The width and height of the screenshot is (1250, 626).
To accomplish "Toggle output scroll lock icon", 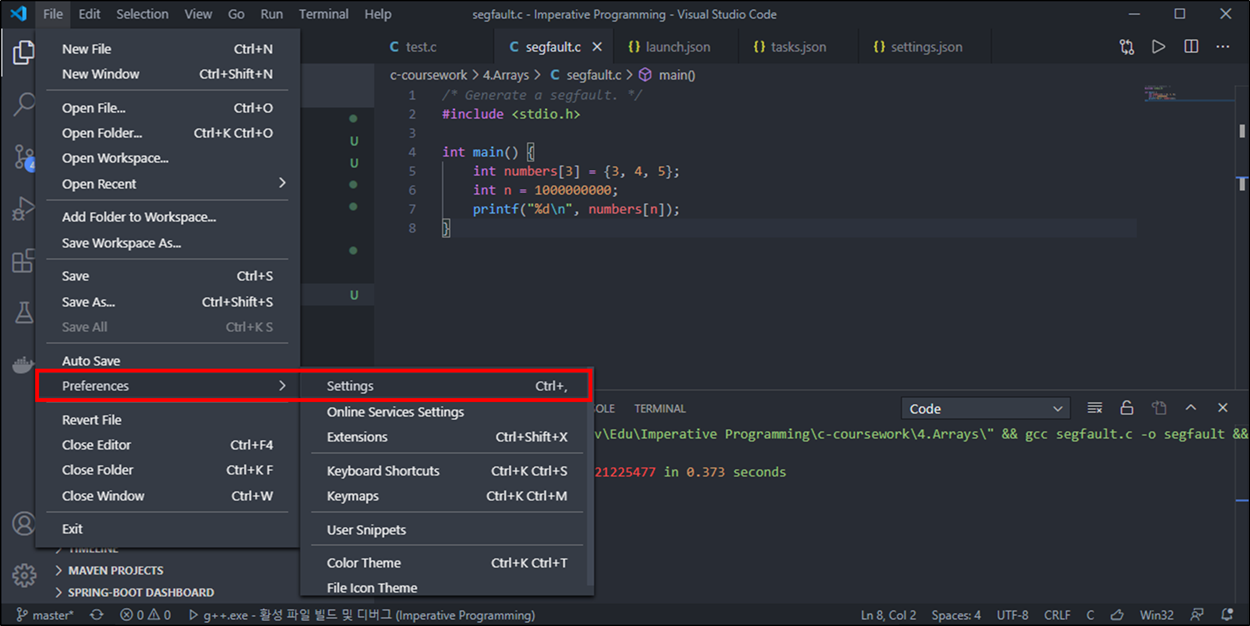I will 1127,408.
